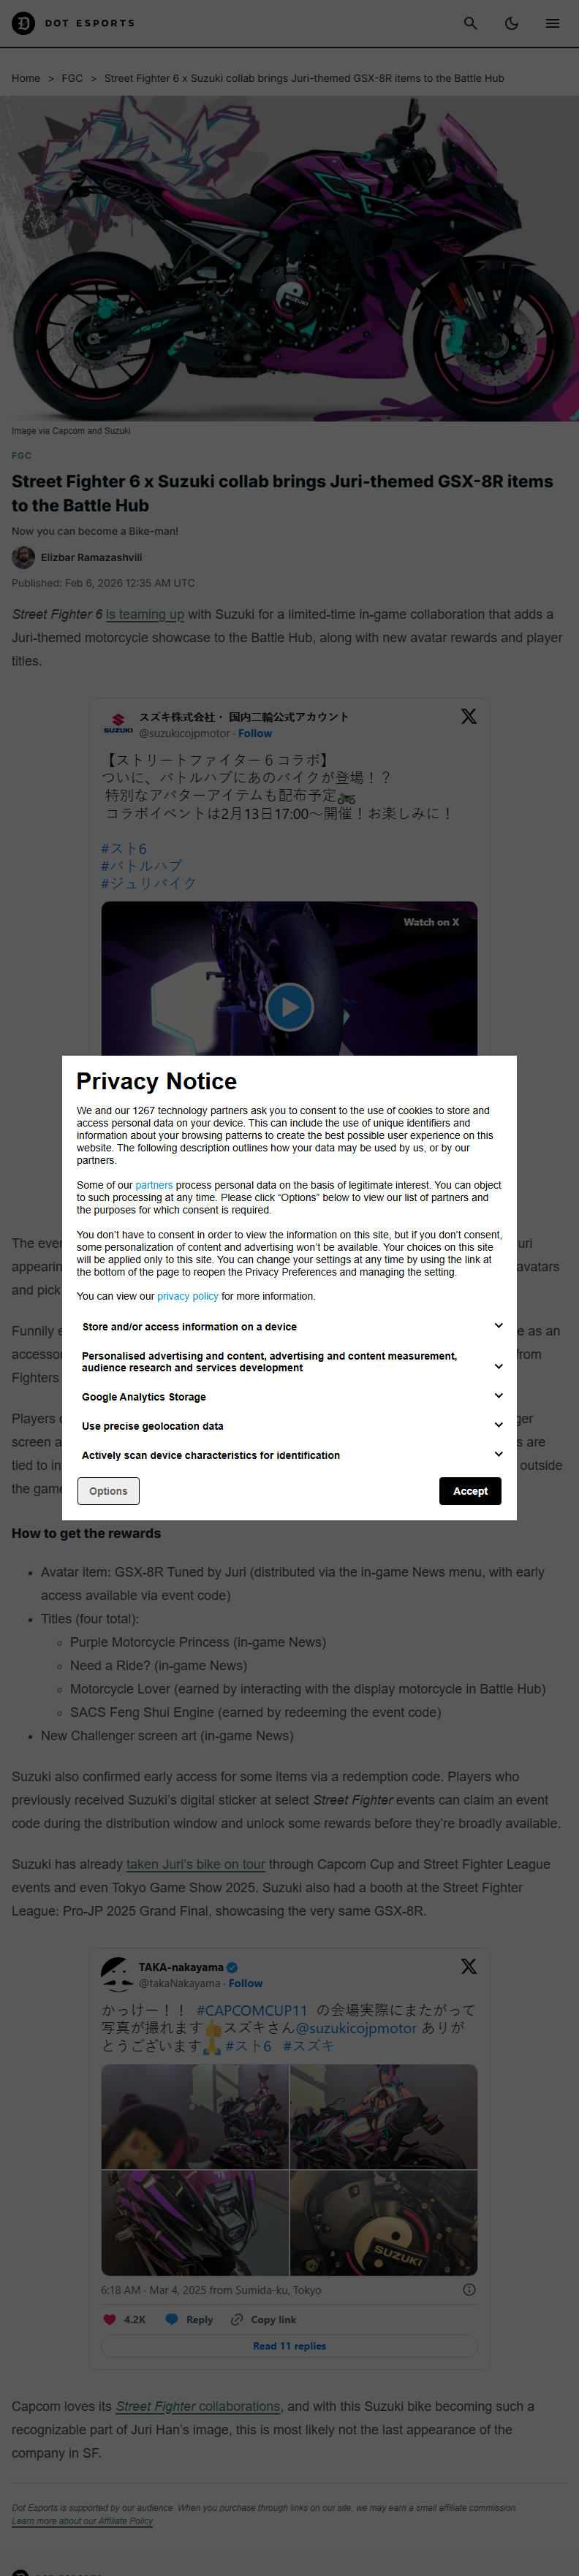Expand Use precise geolocation data section
This screenshot has width=579, height=2576.
pyautogui.click(x=498, y=1425)
